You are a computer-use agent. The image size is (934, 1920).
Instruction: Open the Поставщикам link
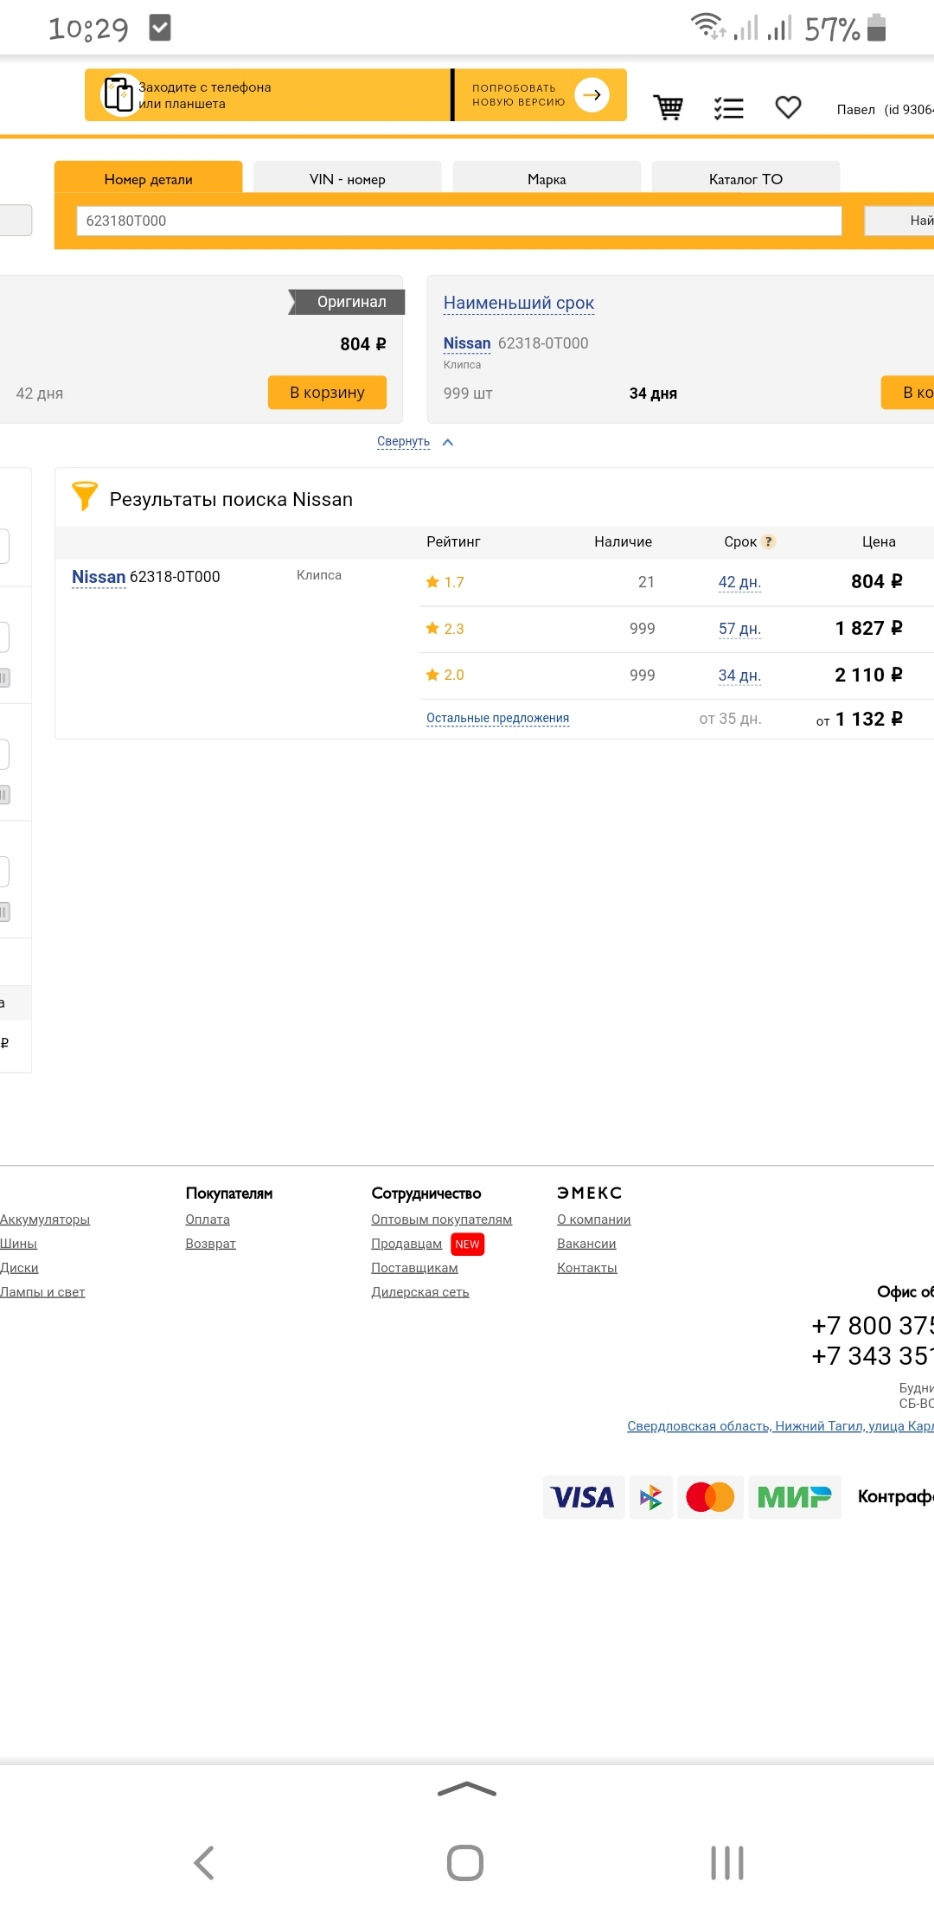pos(414,1267)
